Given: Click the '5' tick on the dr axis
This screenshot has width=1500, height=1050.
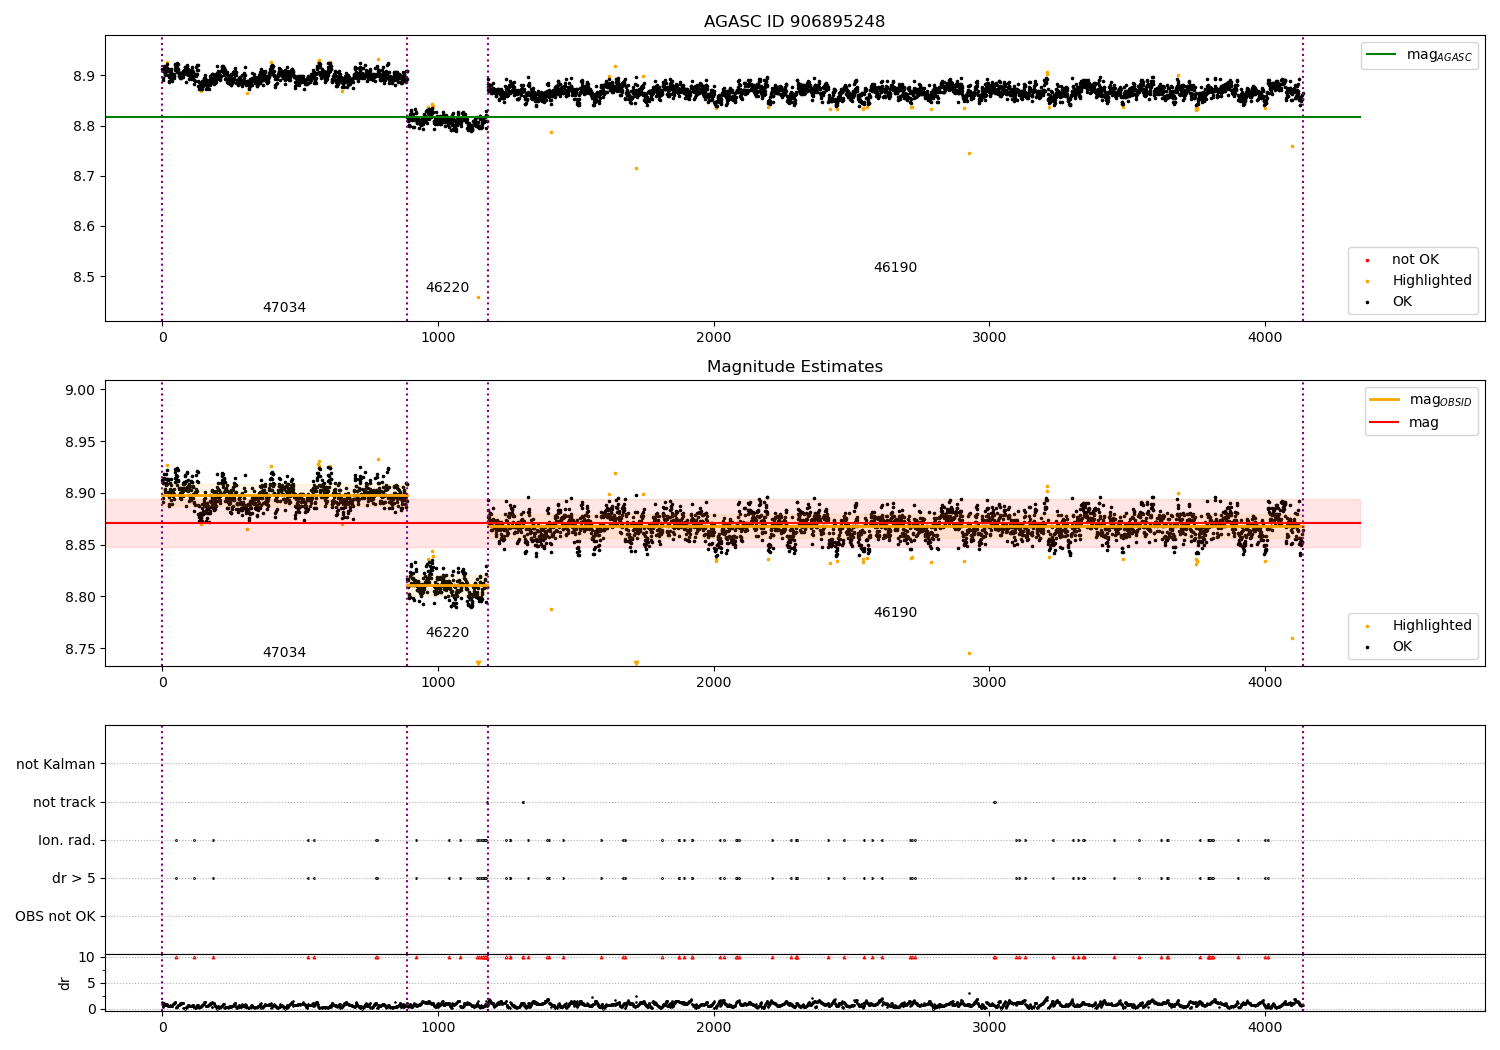Looking at the screenshot, I should pos(92,984).
